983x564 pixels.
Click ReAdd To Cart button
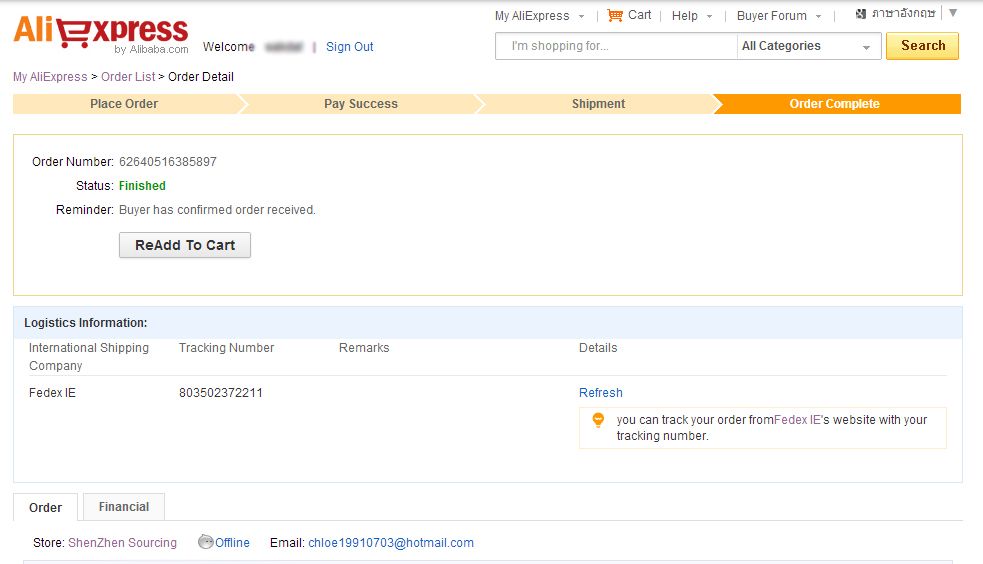pyautogui.click(x=185, y=245)
